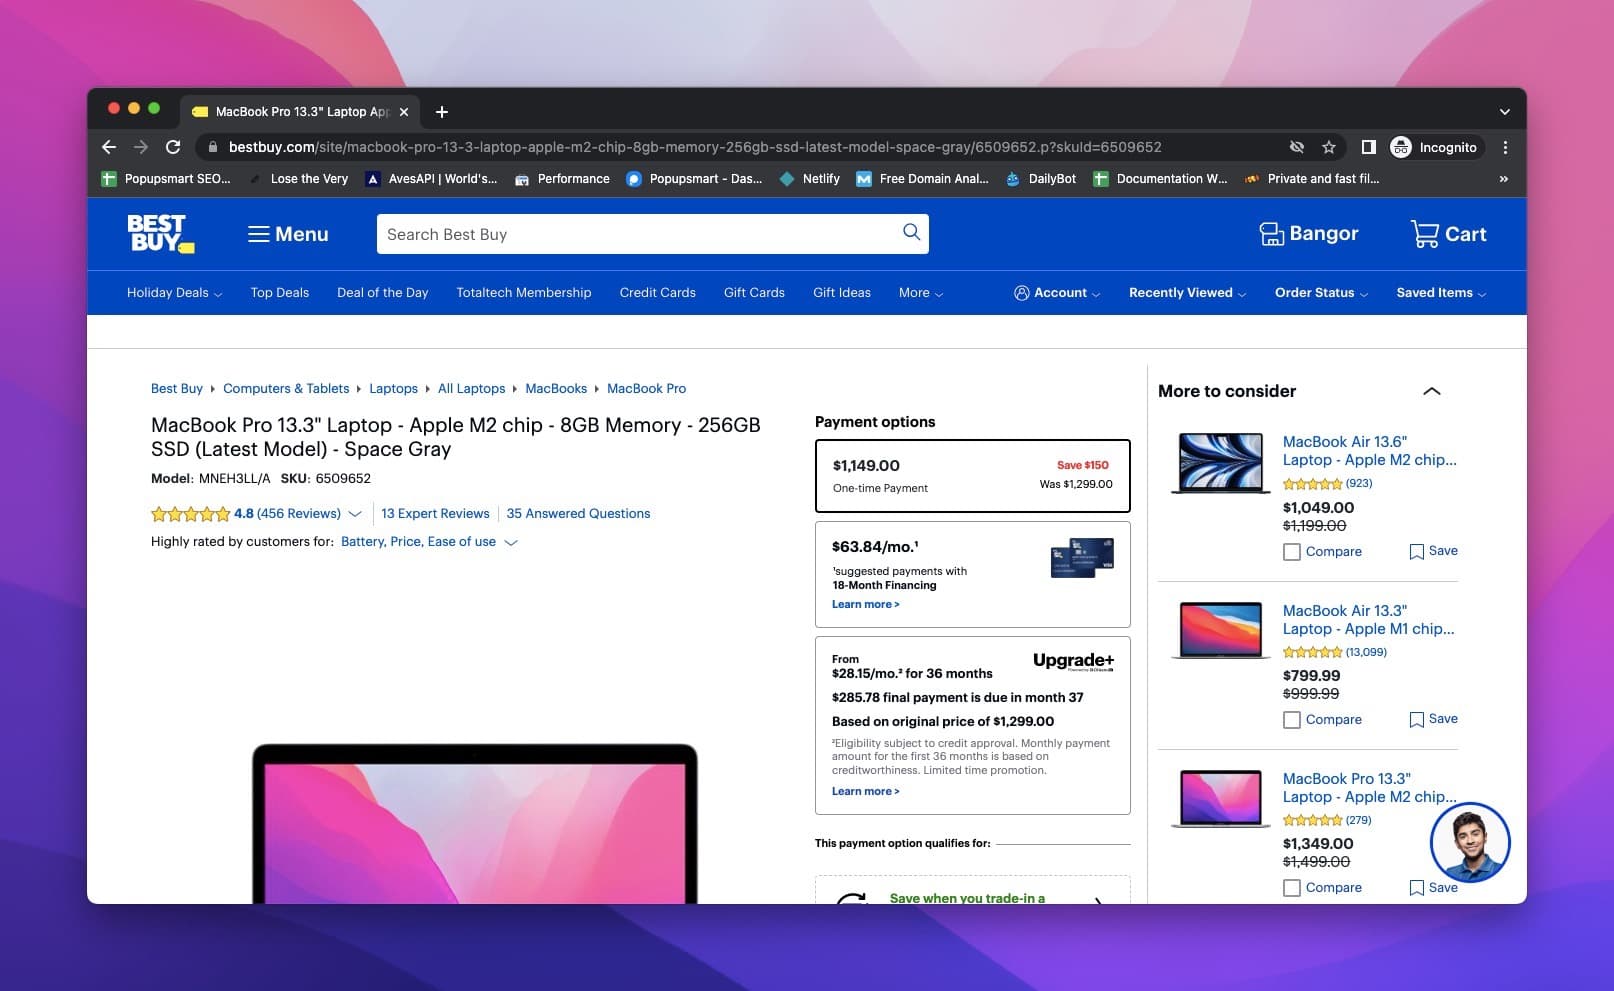1614x991 pixels.
Task: Open the Netlify bookmark
Action: (810, 179)
